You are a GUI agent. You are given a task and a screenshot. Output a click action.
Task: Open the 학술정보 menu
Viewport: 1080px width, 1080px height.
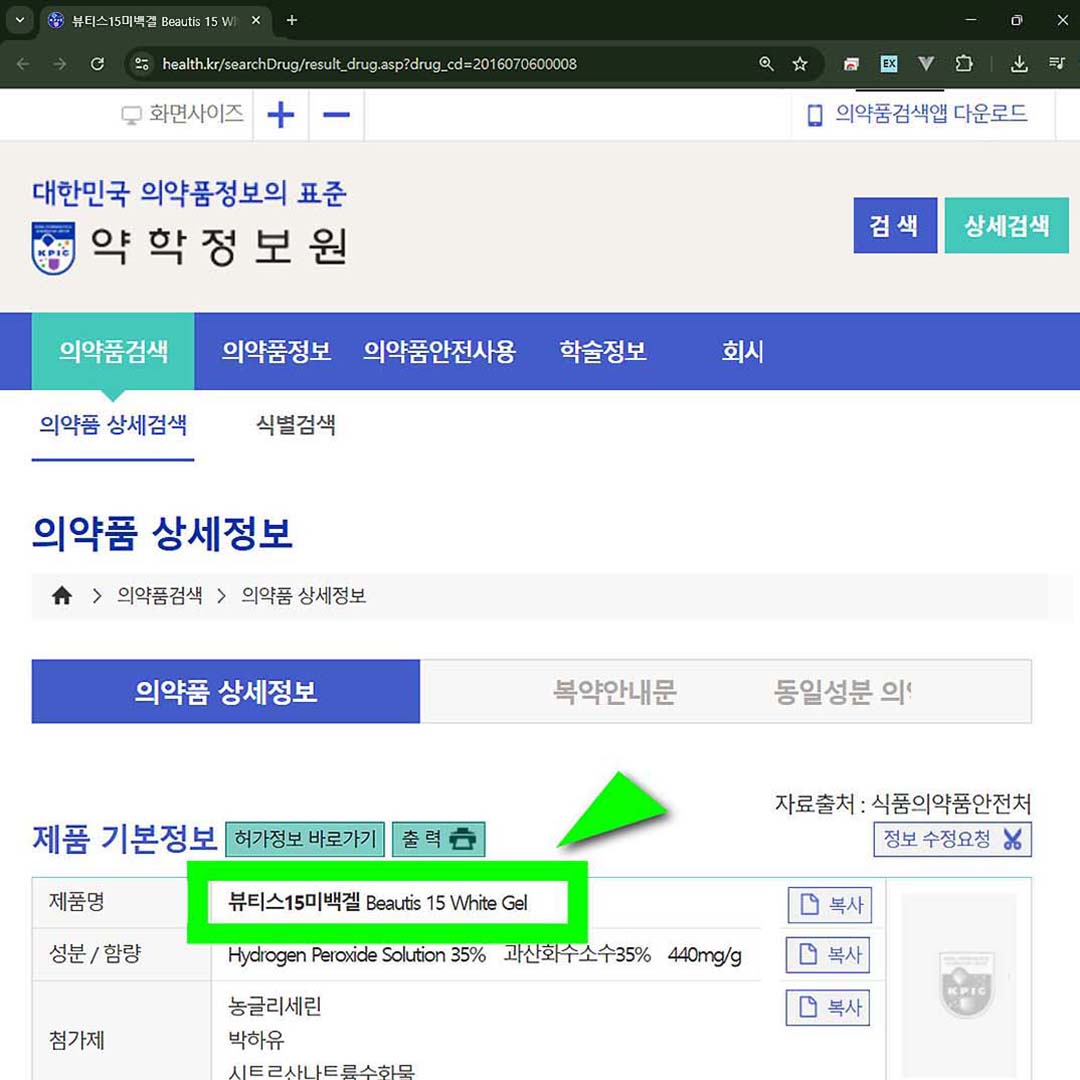(603, 352)
